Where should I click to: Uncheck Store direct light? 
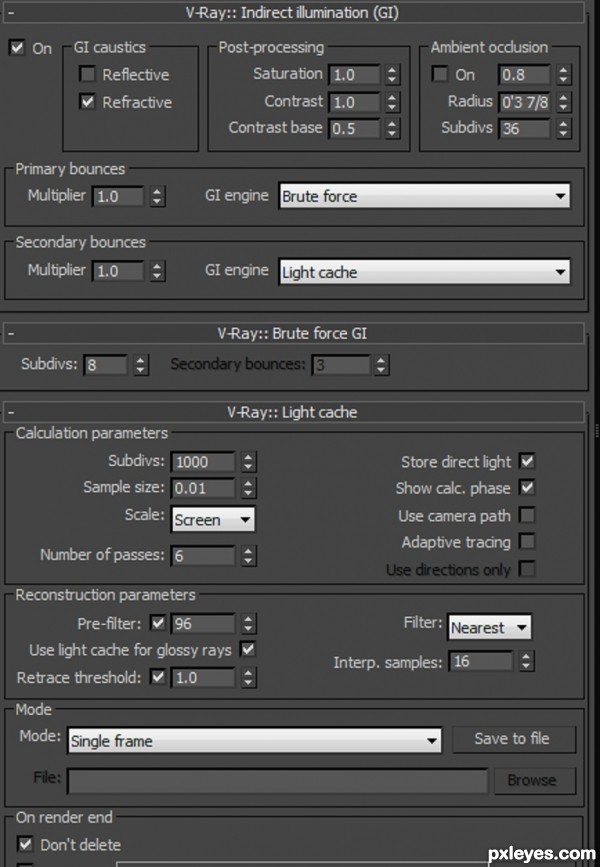(527, 461)
